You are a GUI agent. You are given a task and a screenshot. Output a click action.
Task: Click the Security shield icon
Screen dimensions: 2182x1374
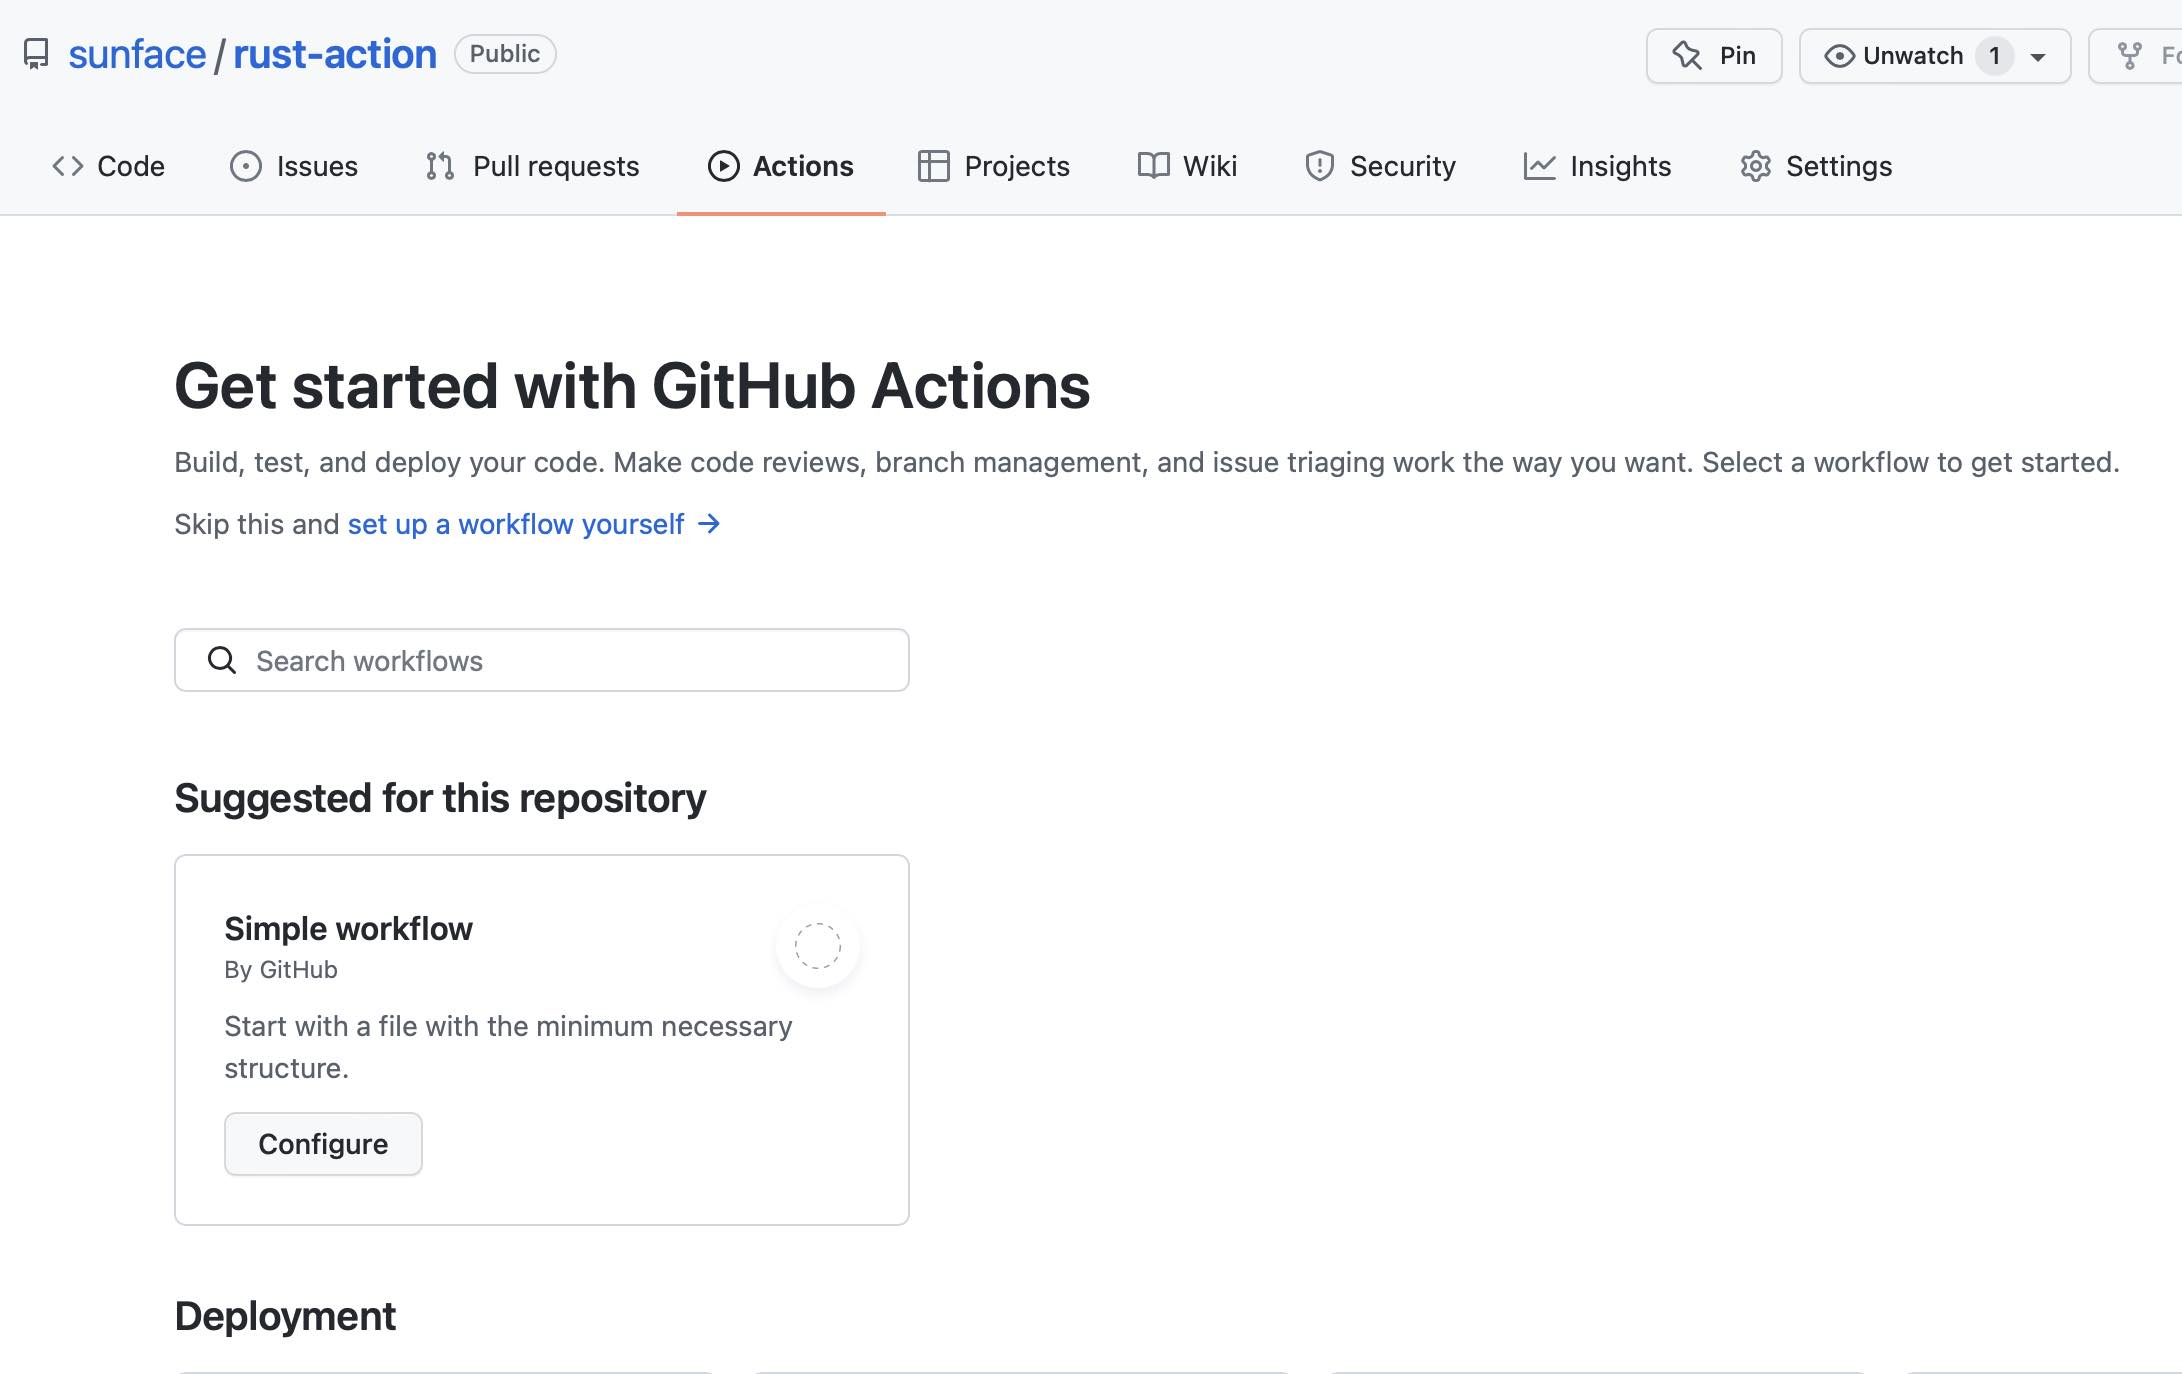1319,166
